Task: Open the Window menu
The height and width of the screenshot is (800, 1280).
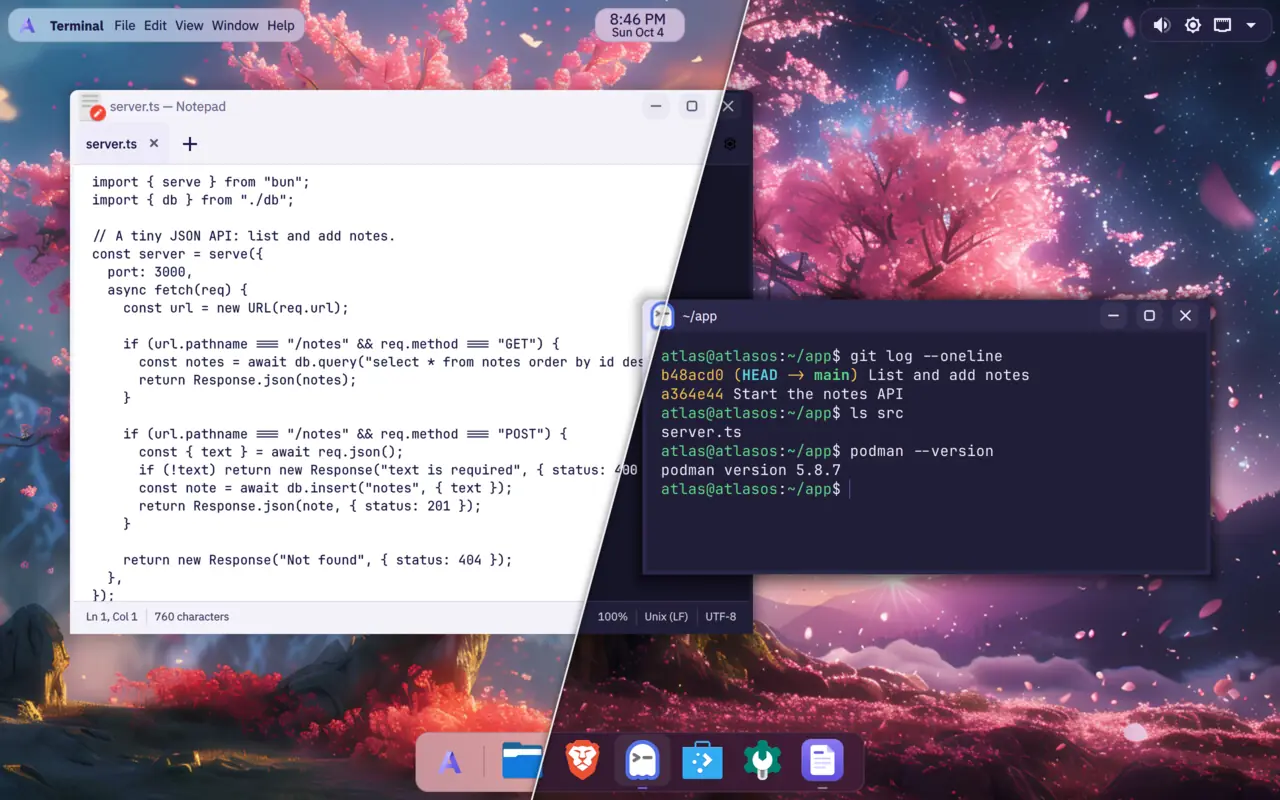Action: 235,26
